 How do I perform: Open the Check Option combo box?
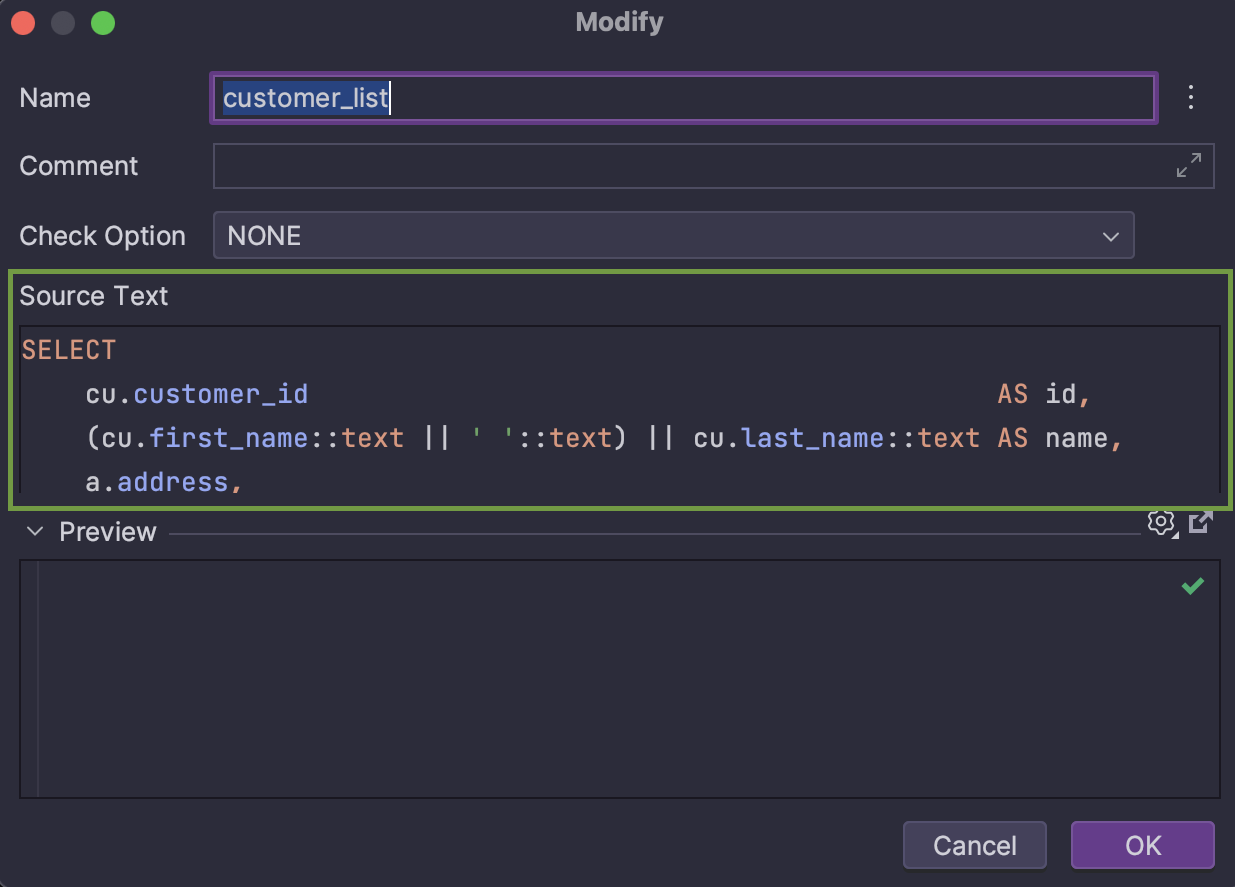(x=673, y=236)
